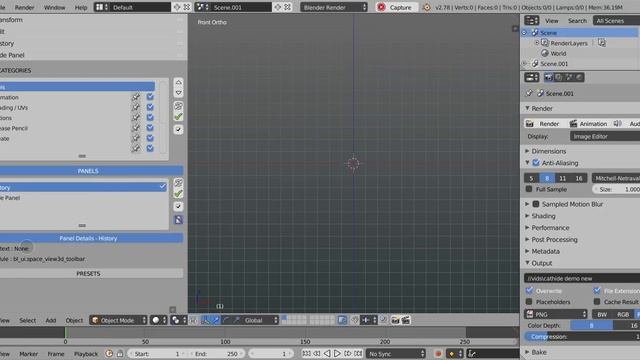Click the Blender logo icon in the info header
Image resolution: width=640 pixels, height=360 pixels.
point(427,7)
